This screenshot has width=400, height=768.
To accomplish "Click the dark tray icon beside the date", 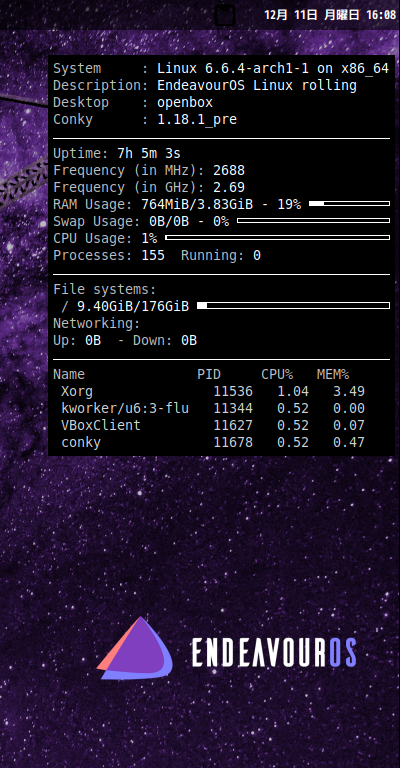I will point(225,15).
